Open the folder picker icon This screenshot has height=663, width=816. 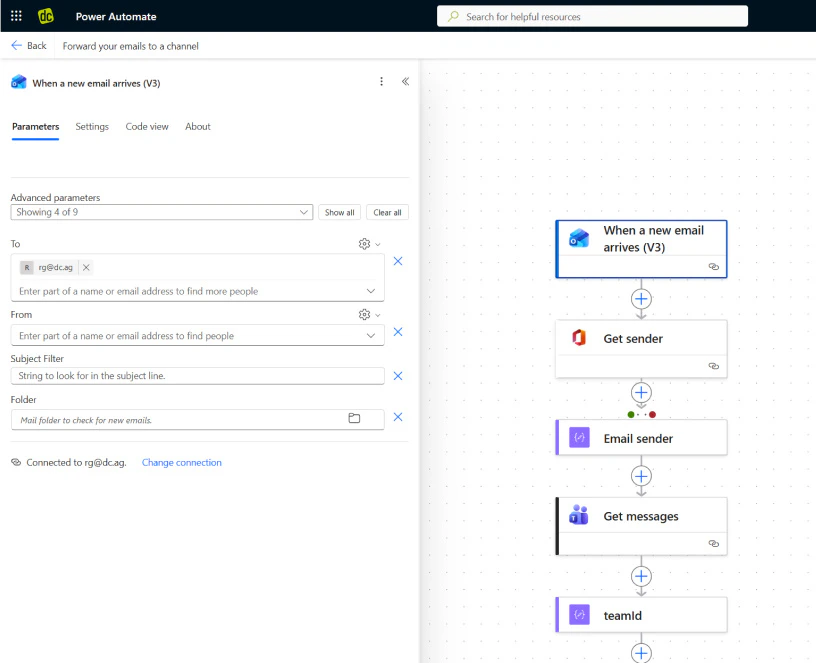click(x=354, y=418)
